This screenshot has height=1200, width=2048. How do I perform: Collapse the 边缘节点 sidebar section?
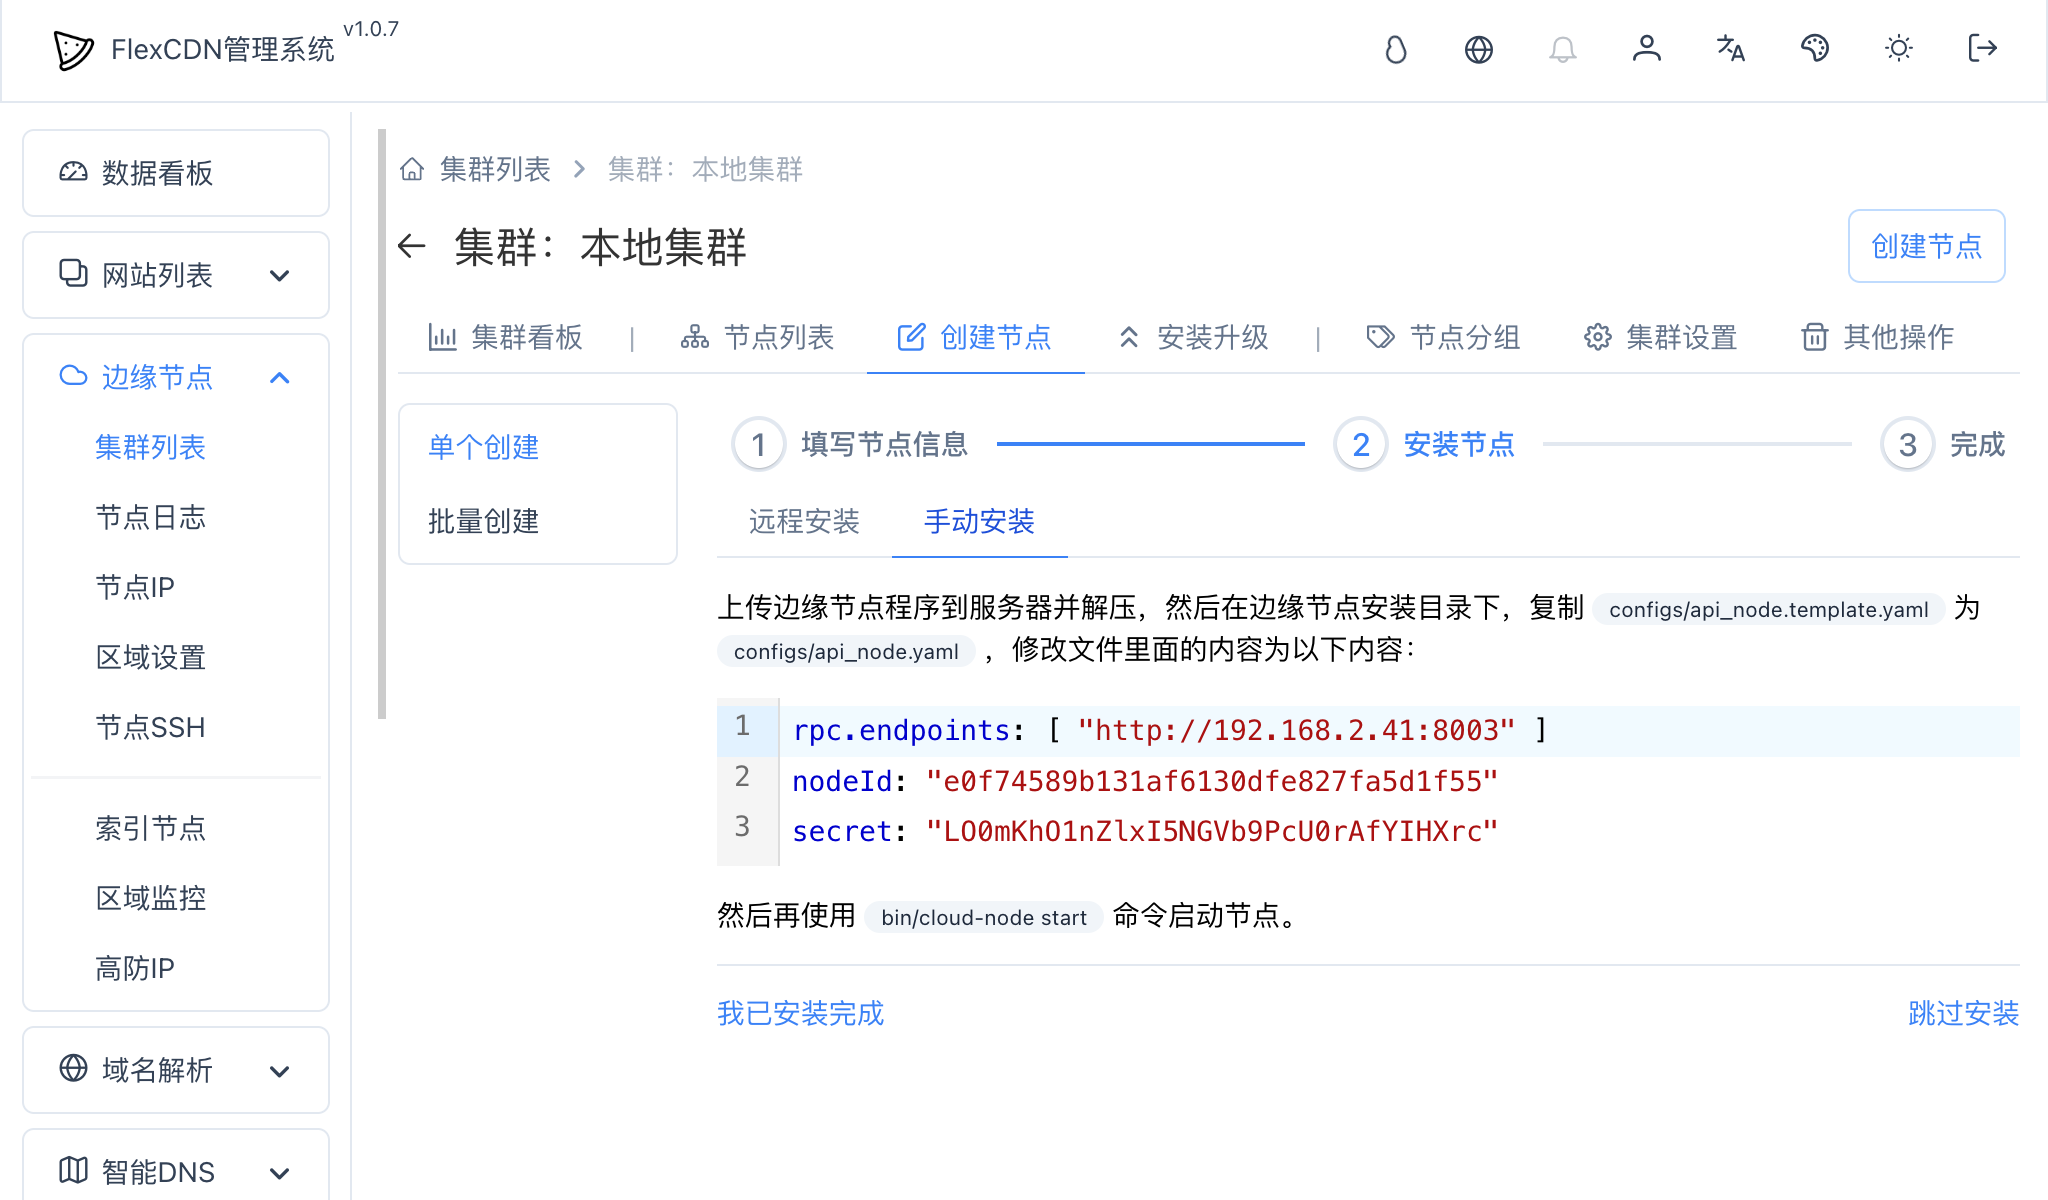(280, 378)
